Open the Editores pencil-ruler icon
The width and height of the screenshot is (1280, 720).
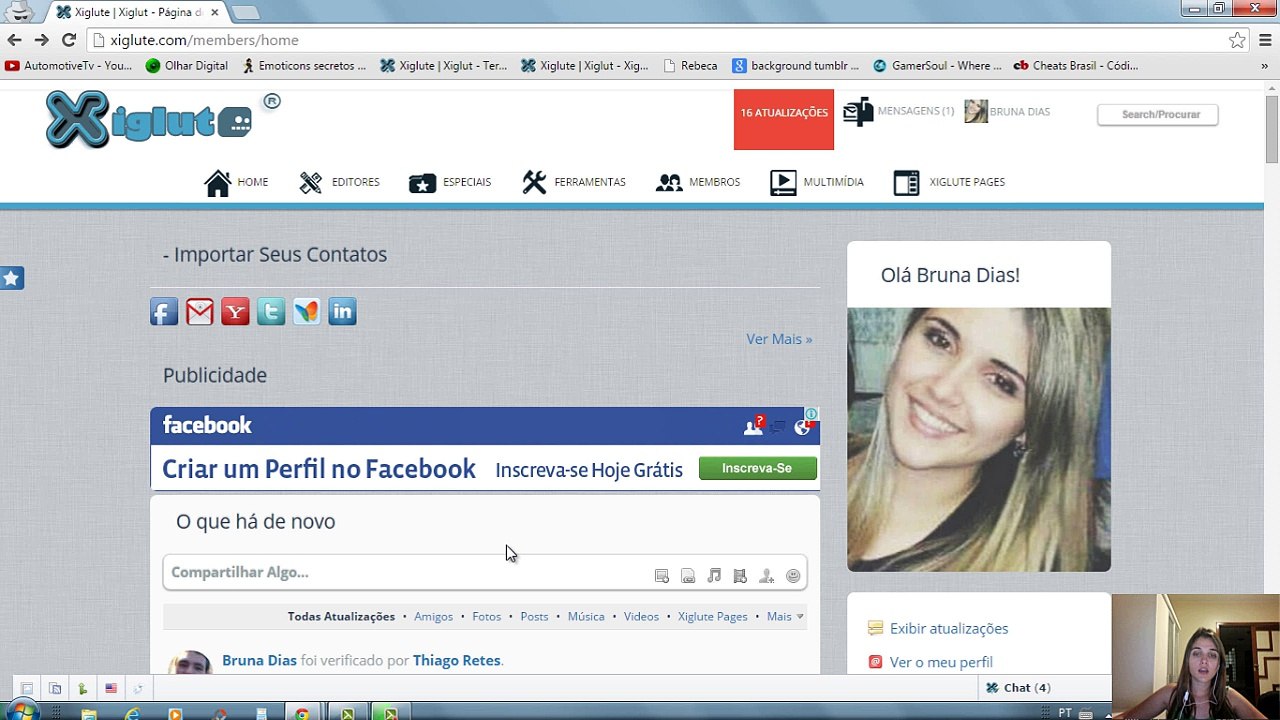(x=311, y=182)
